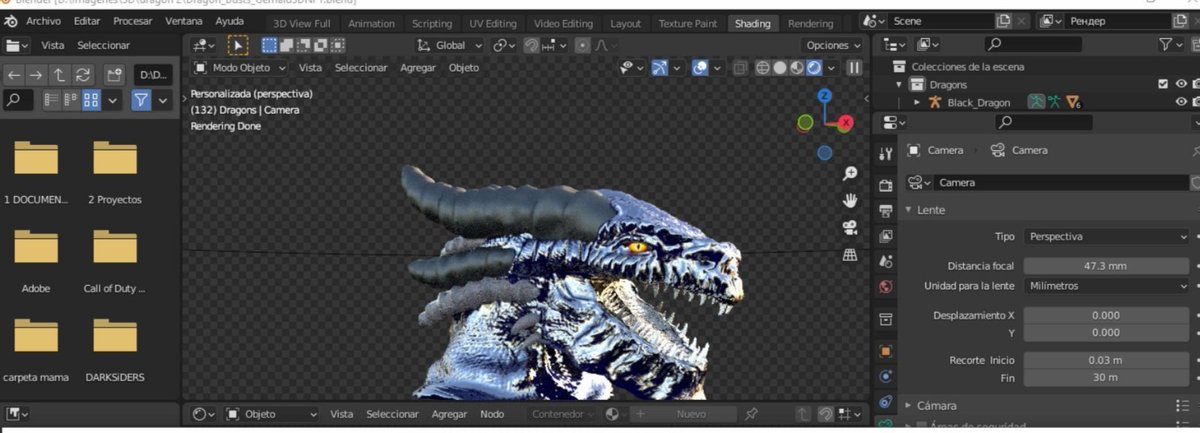
Task: Open the Opciones dropdown
Action: point(833,45)
